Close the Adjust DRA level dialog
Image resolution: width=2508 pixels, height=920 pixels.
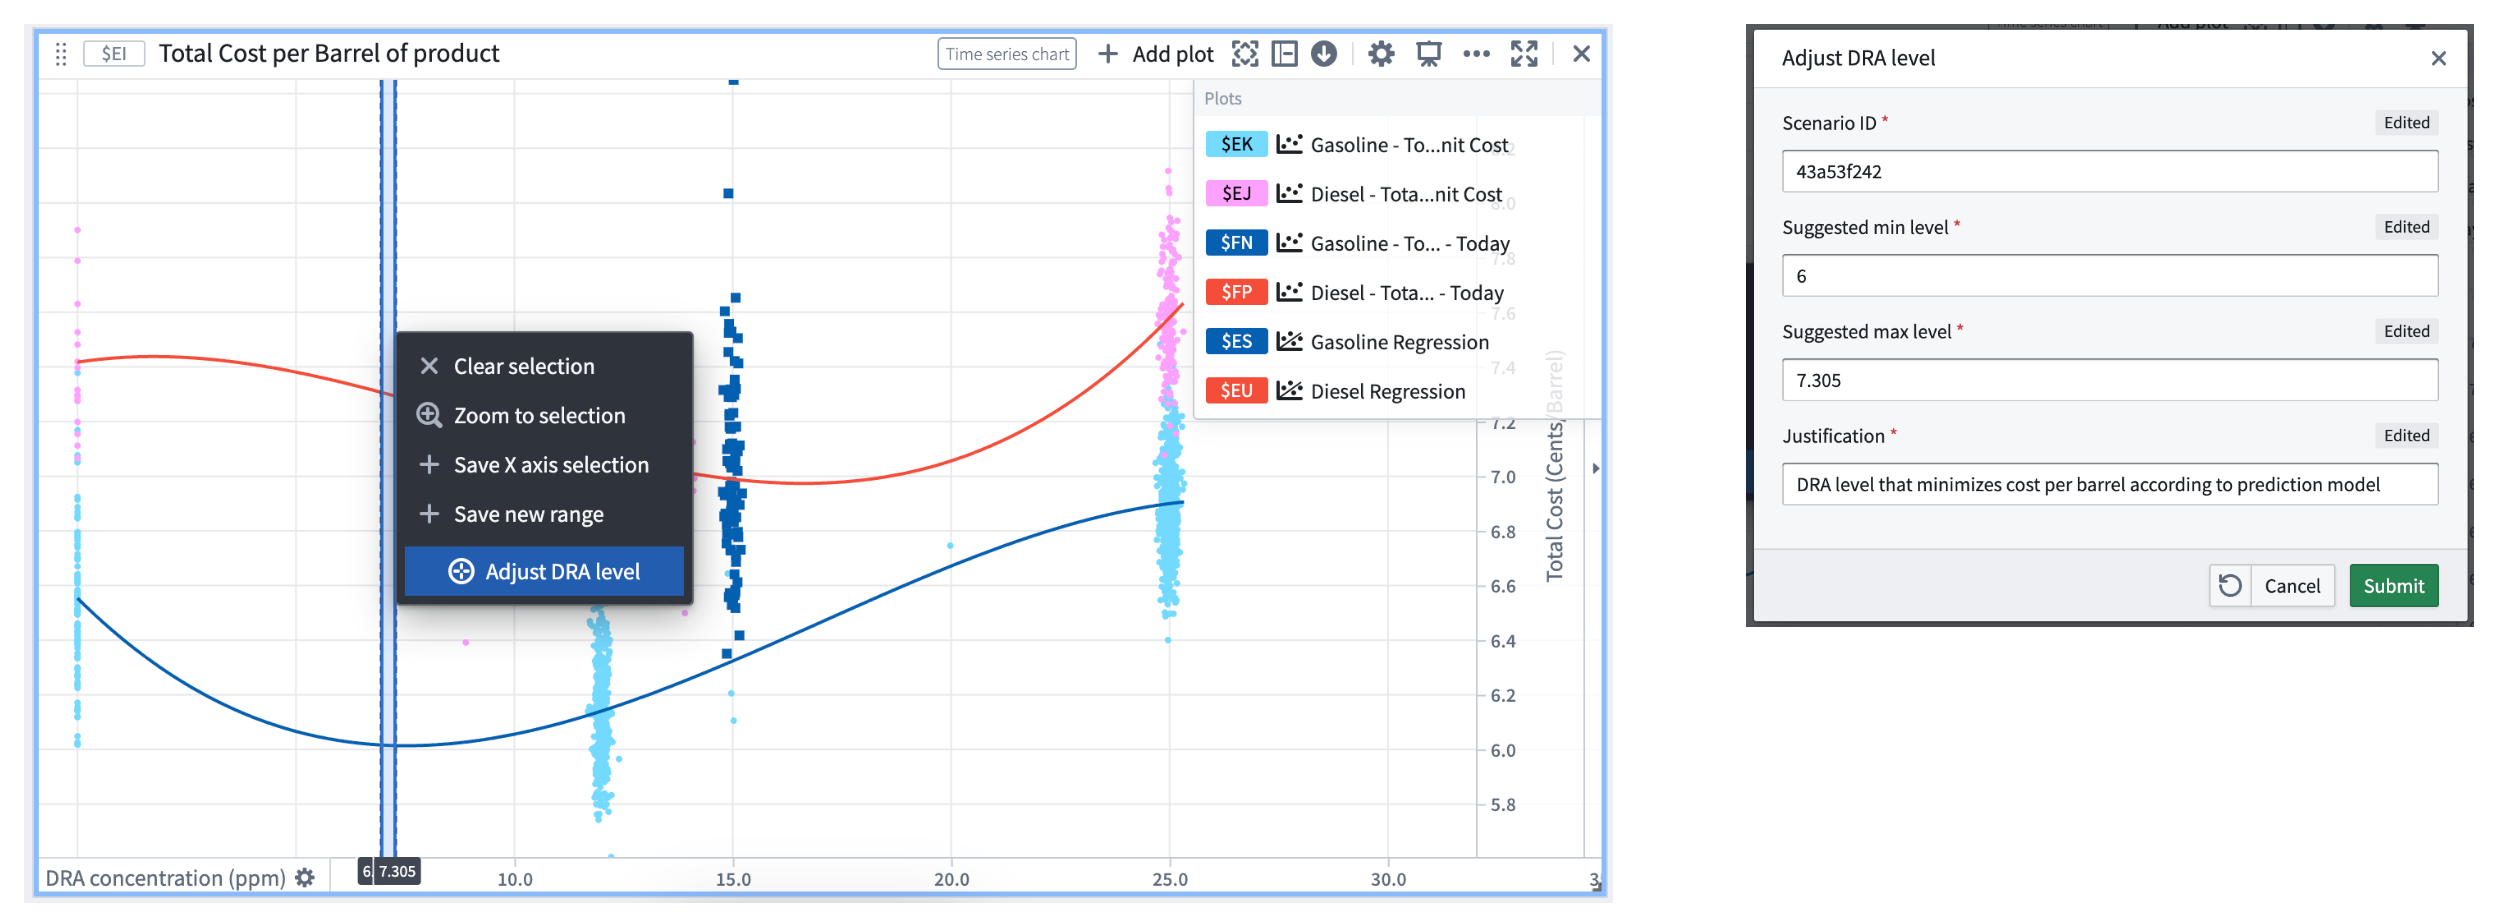point(2439,58)
